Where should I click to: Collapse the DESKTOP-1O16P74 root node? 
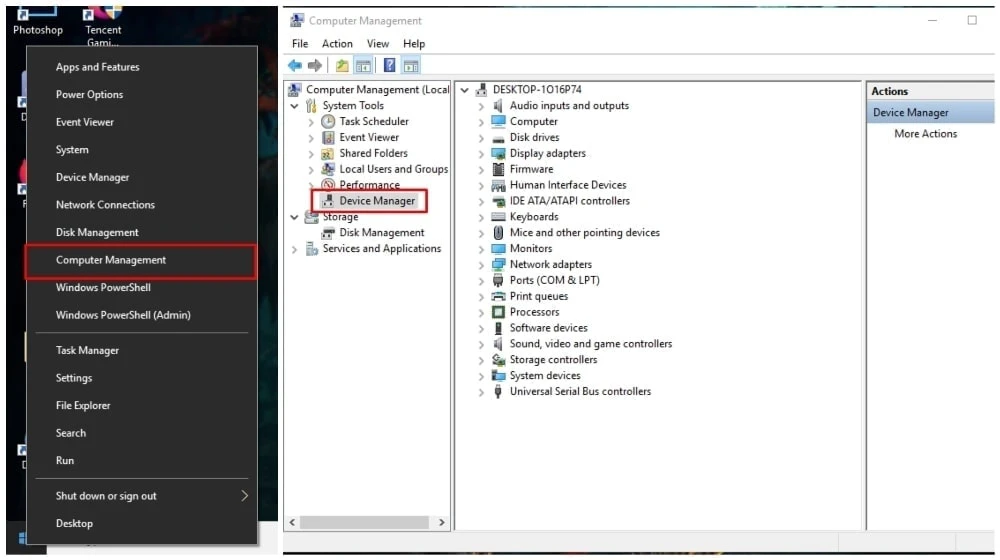pyautogui.click(x=465, y=90)
